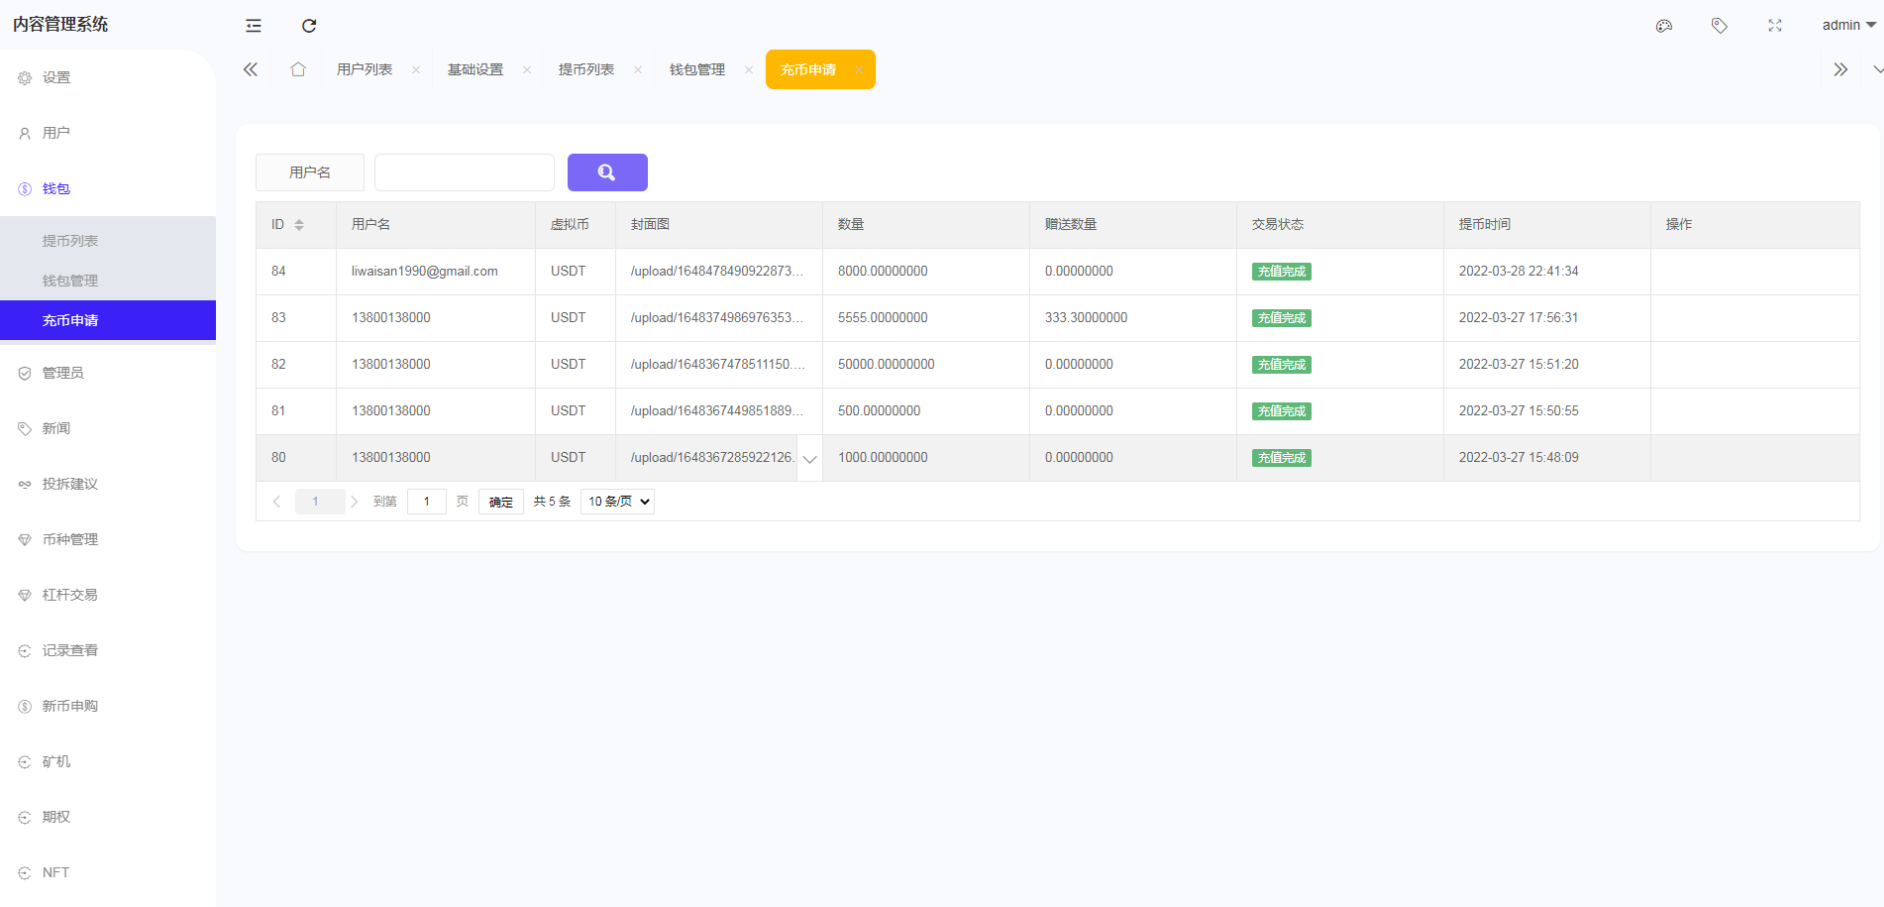Go to home via the breadcrumb house icon
The image size is (1884, 907).
297,69
